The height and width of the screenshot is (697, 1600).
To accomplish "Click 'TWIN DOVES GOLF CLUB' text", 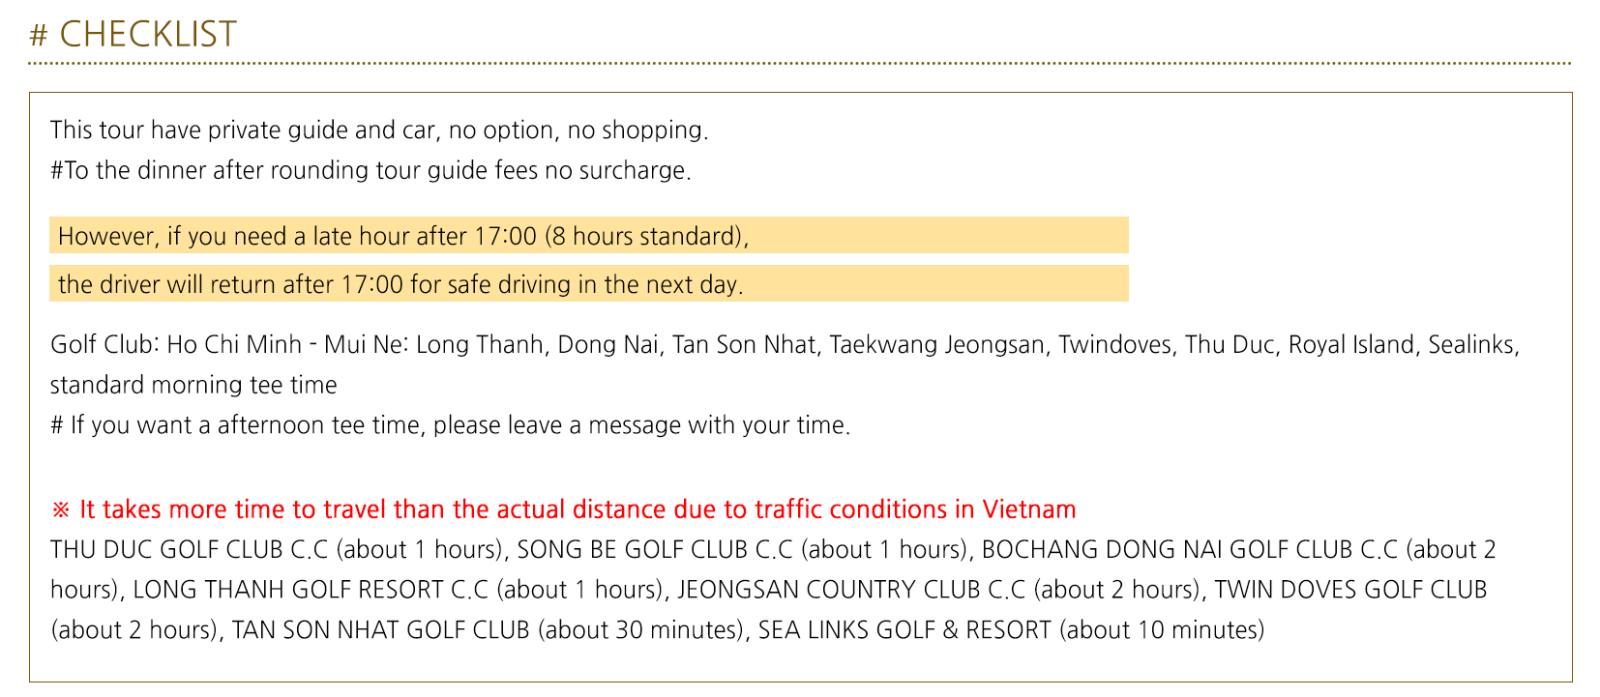I will (1351, 589).
